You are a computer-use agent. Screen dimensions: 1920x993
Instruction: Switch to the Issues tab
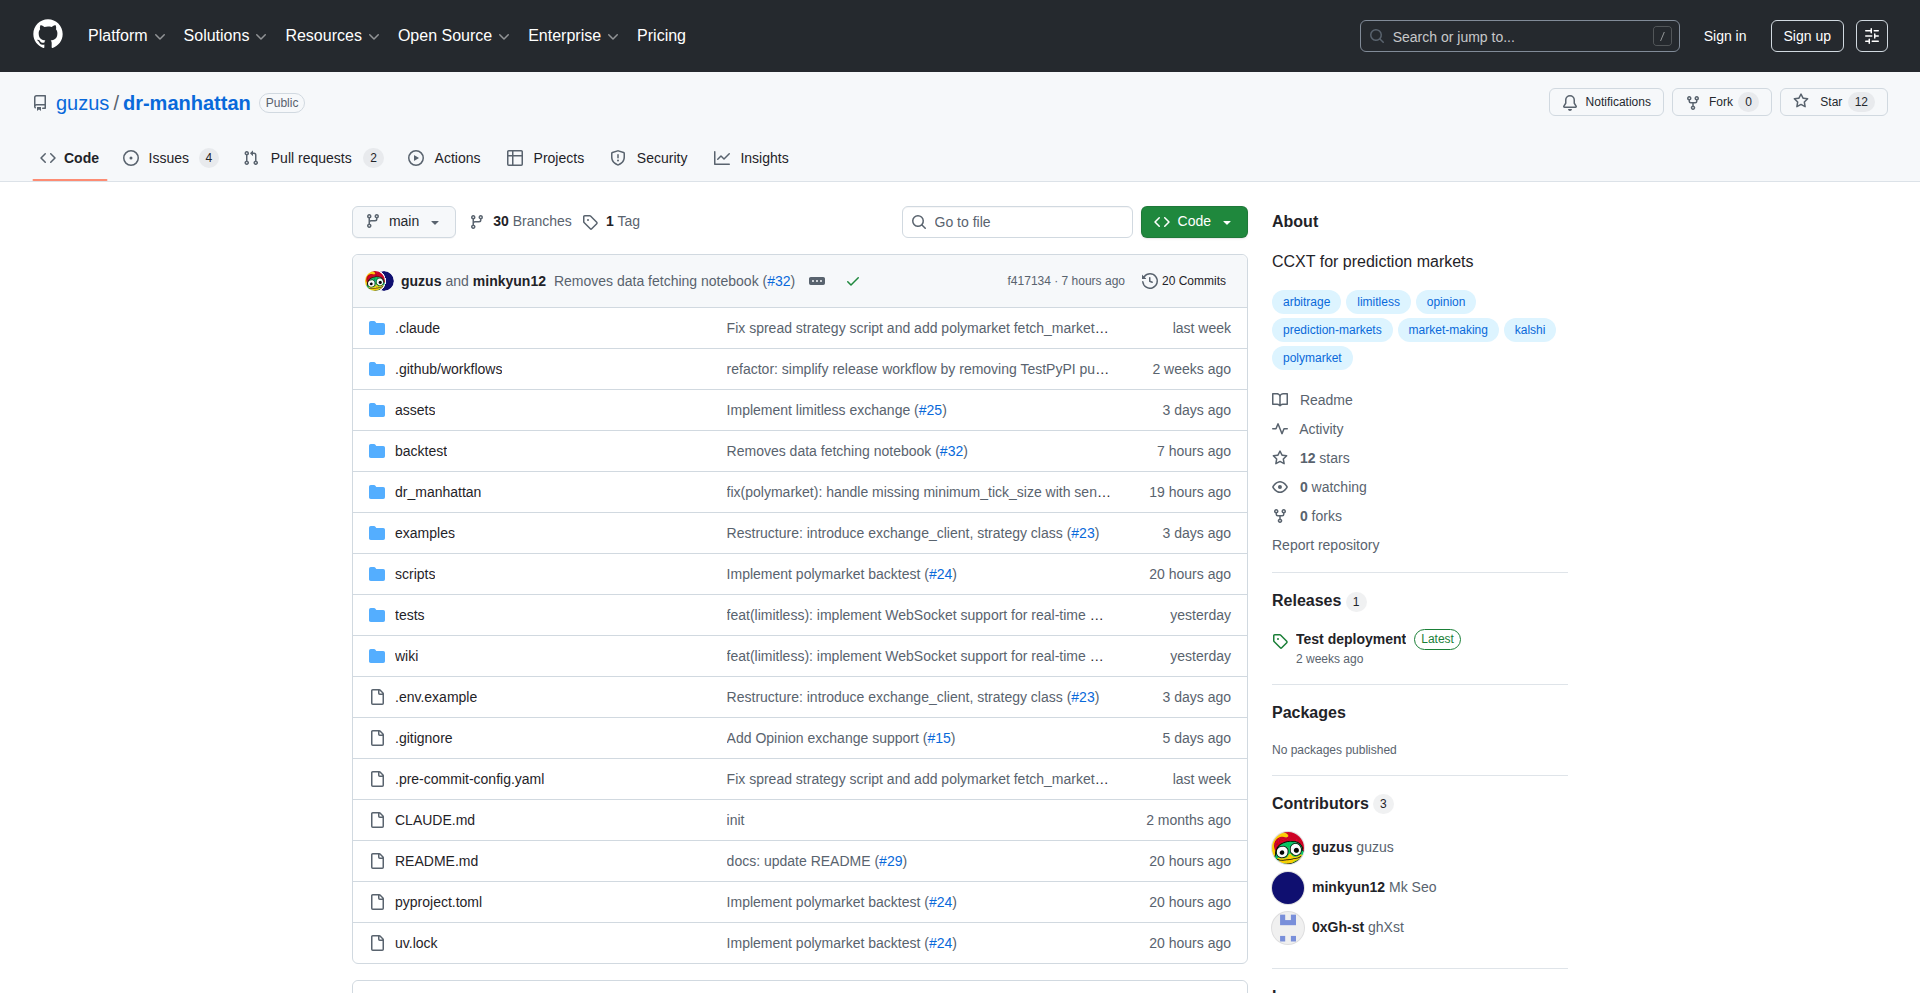point(168,158)
